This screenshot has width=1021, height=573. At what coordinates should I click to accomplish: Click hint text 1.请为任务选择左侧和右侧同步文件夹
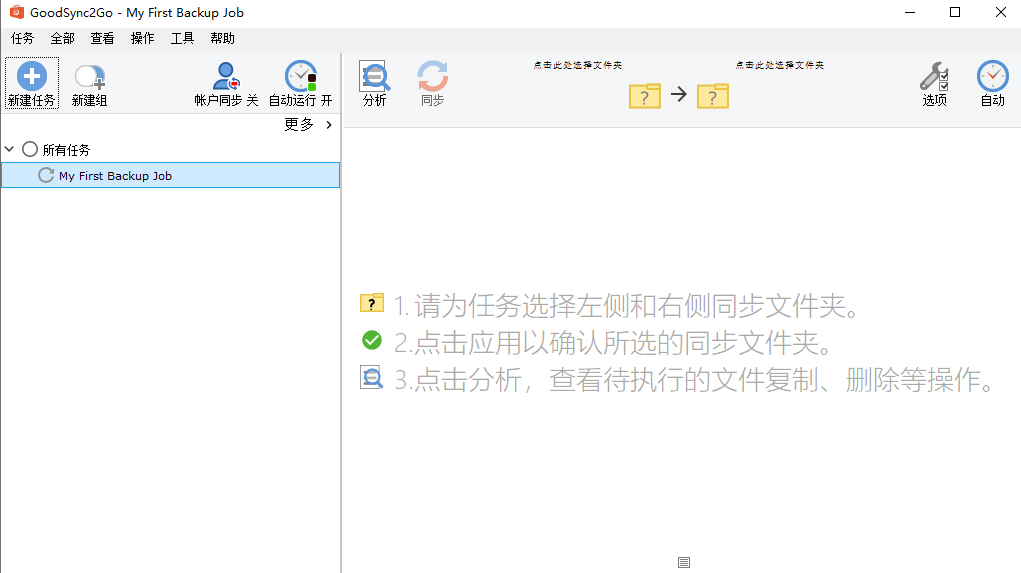point(626,305)
